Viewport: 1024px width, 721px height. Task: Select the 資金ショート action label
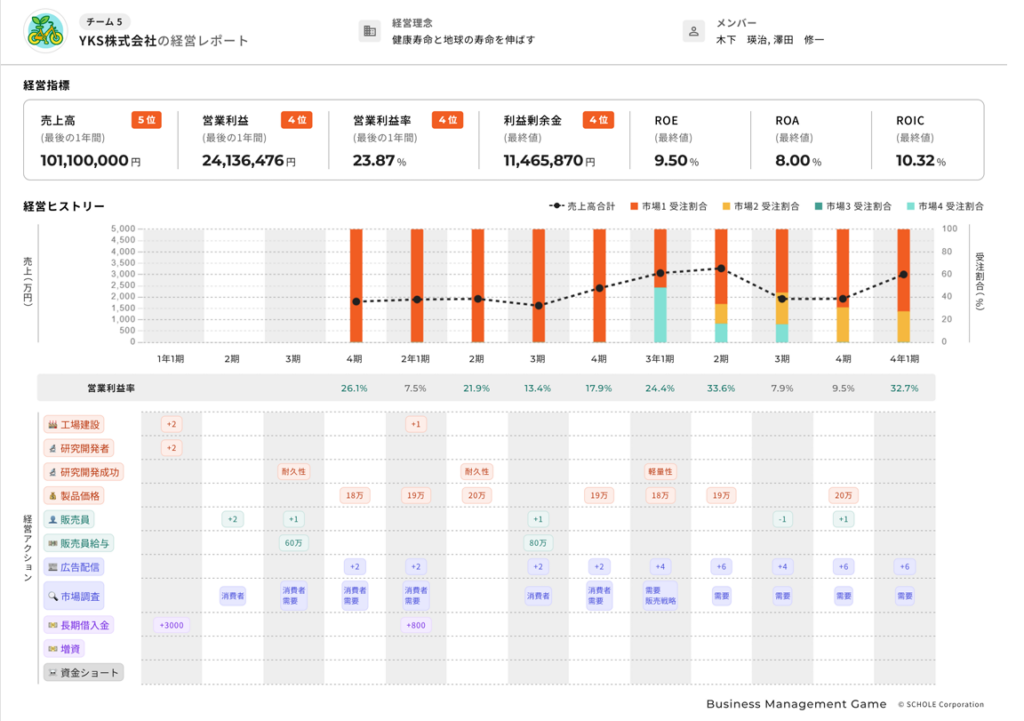click(x=83, y=672)
